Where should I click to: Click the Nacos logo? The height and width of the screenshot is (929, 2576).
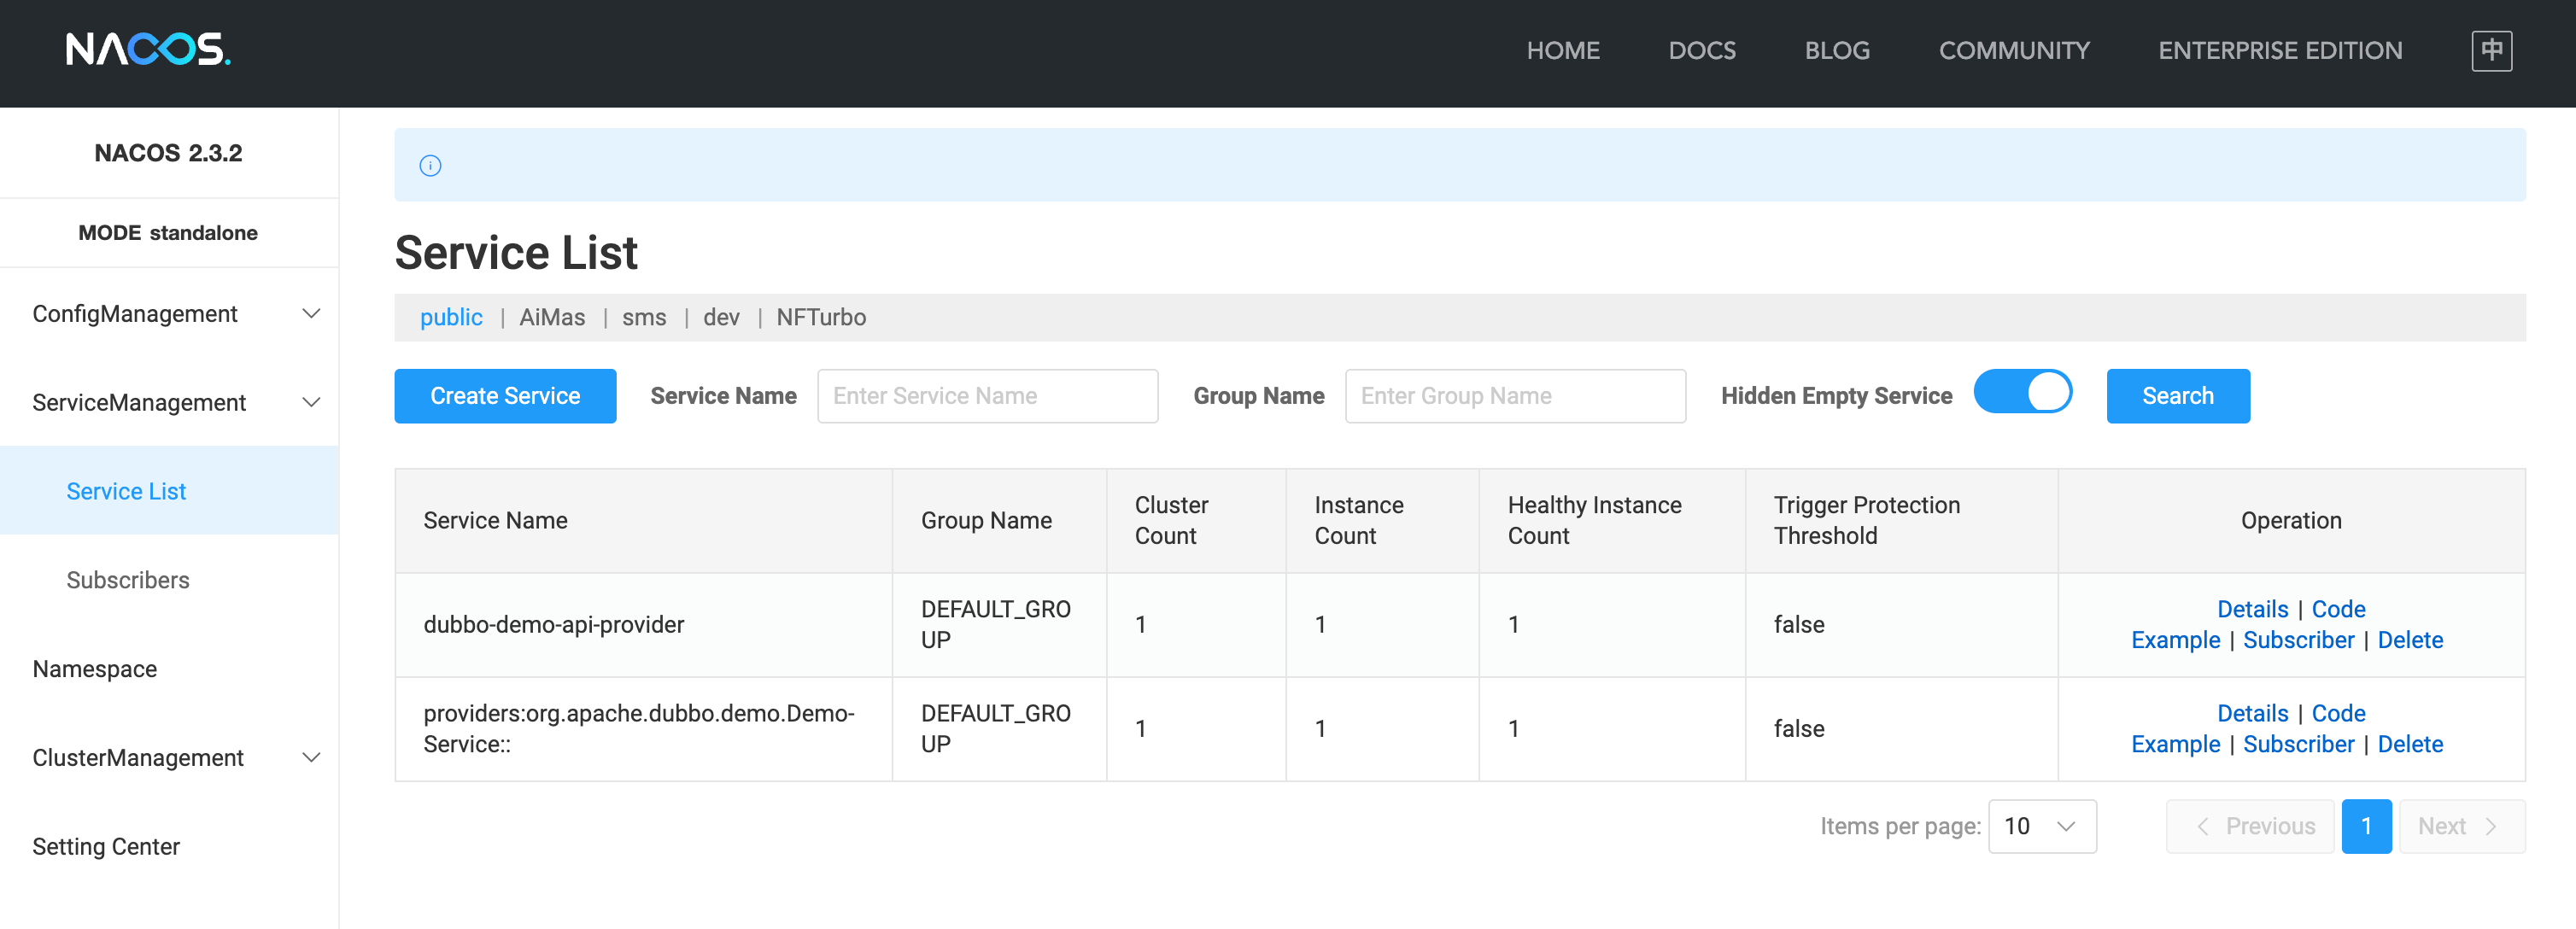coord(148,49)
